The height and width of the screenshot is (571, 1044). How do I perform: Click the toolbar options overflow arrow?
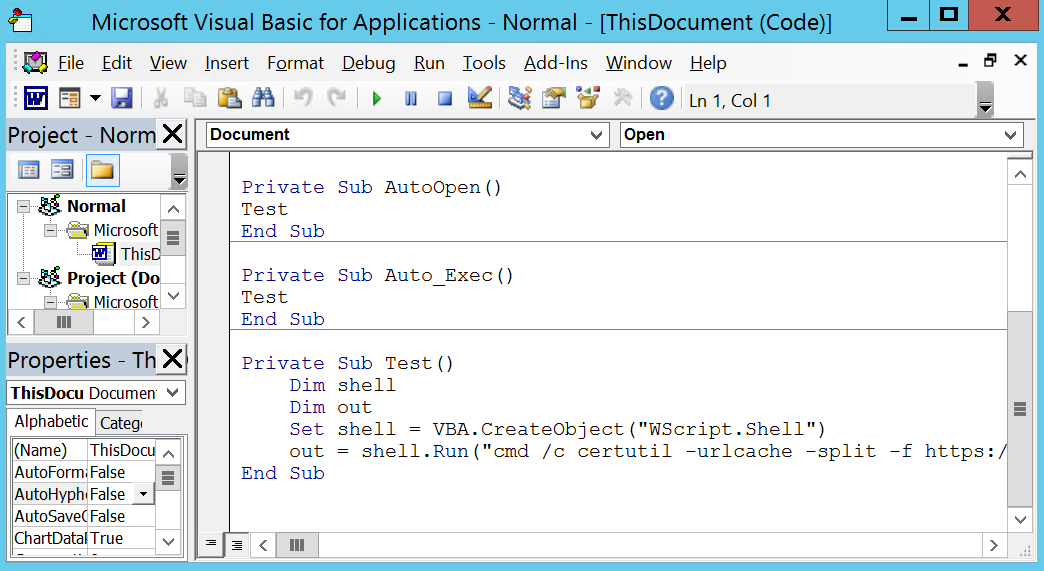(x=985, y=100)
